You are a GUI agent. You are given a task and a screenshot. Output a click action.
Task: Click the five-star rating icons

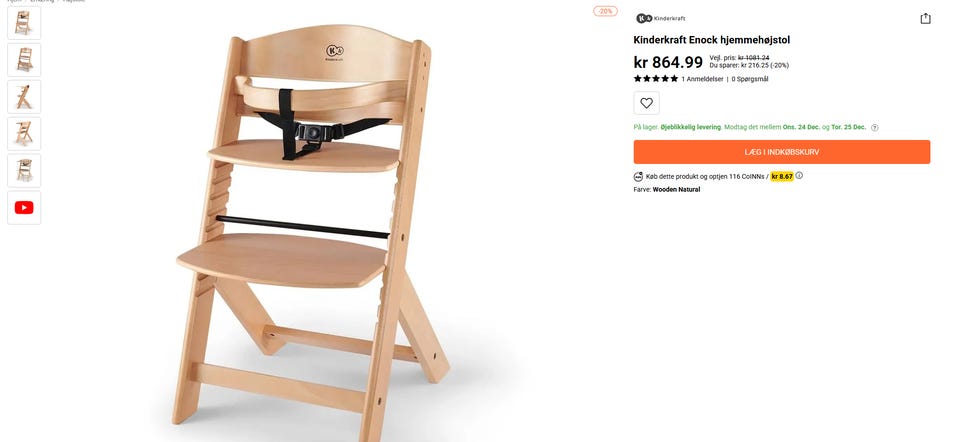click(656, 78)
